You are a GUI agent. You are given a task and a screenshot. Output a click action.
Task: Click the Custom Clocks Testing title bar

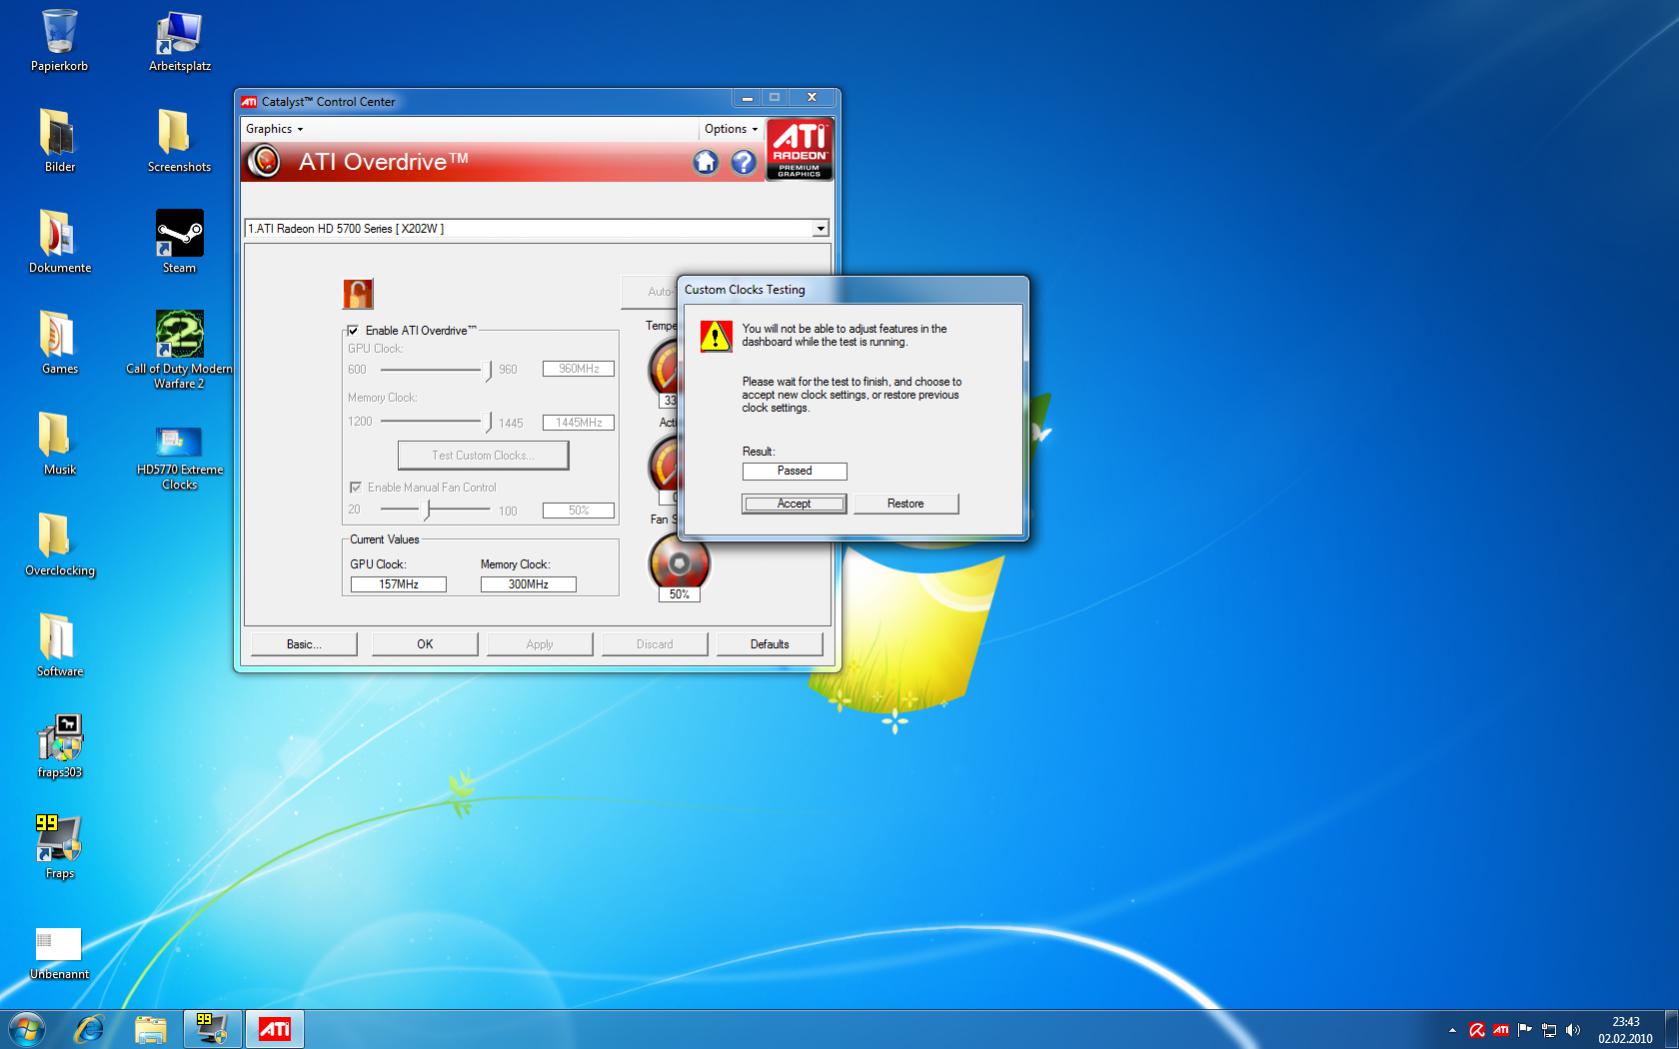tap(852, 290)
